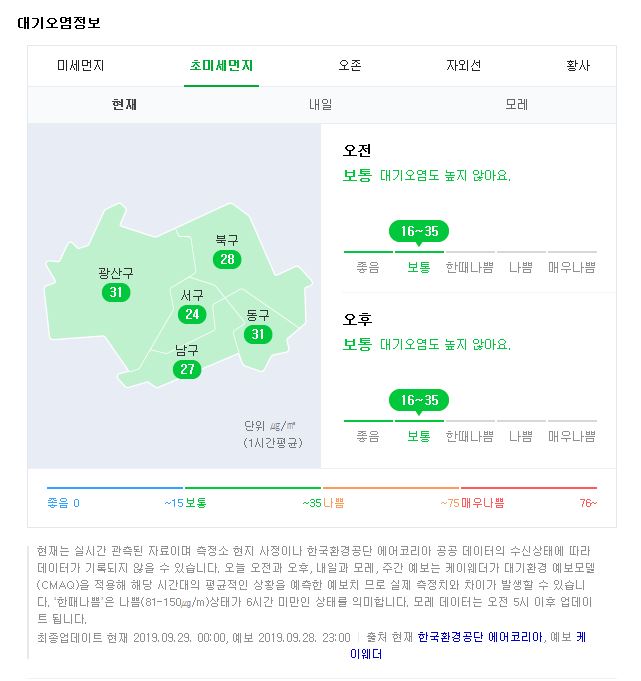This screenshot has width=641, height=681.
Task: Click the 오전 16~35 bubble marker
Action: (419, 231)
